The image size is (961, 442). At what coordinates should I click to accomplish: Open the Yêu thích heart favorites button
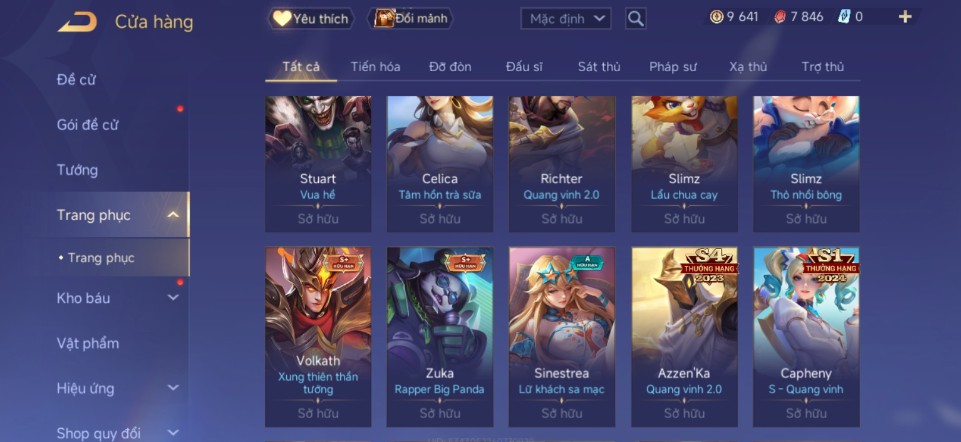311,18
